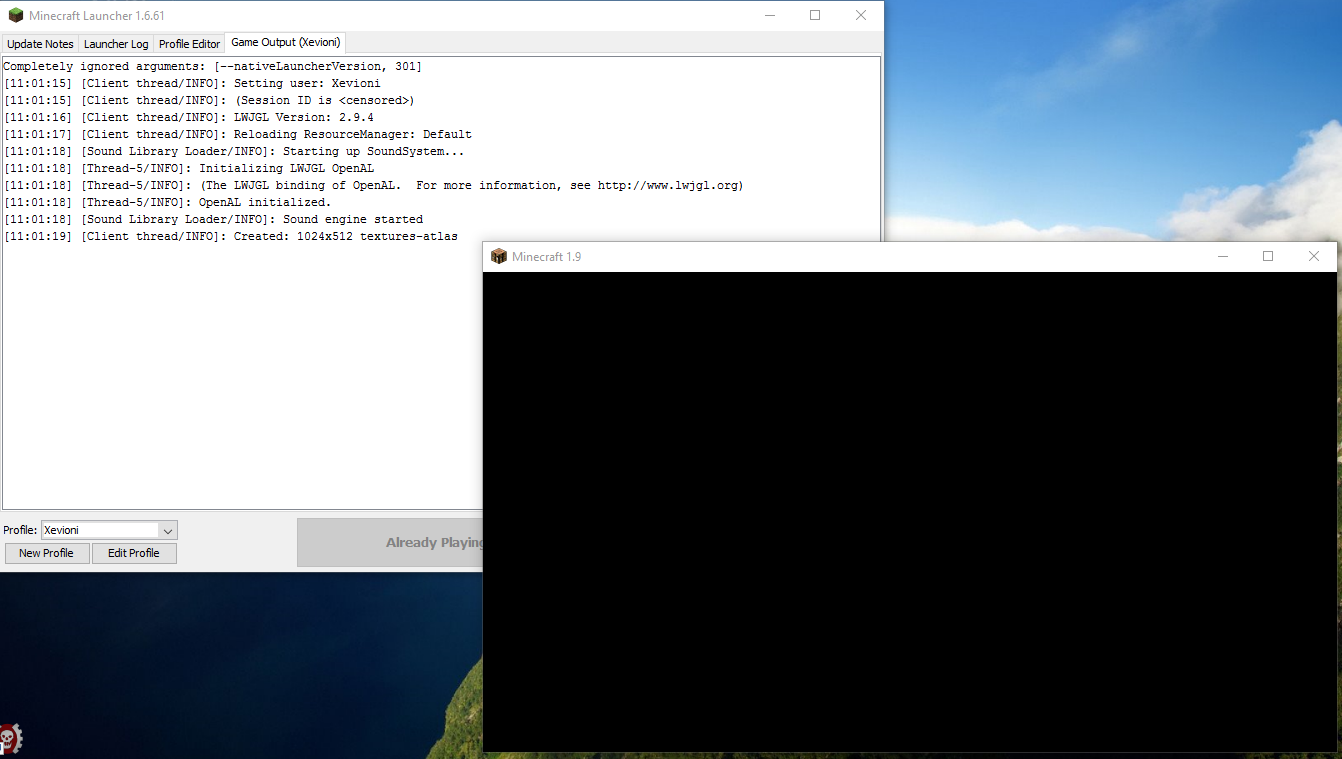Click the 'LWJGL Version: 2.9.4' log line
This screenshot has height=759, width=1342.
188,117
